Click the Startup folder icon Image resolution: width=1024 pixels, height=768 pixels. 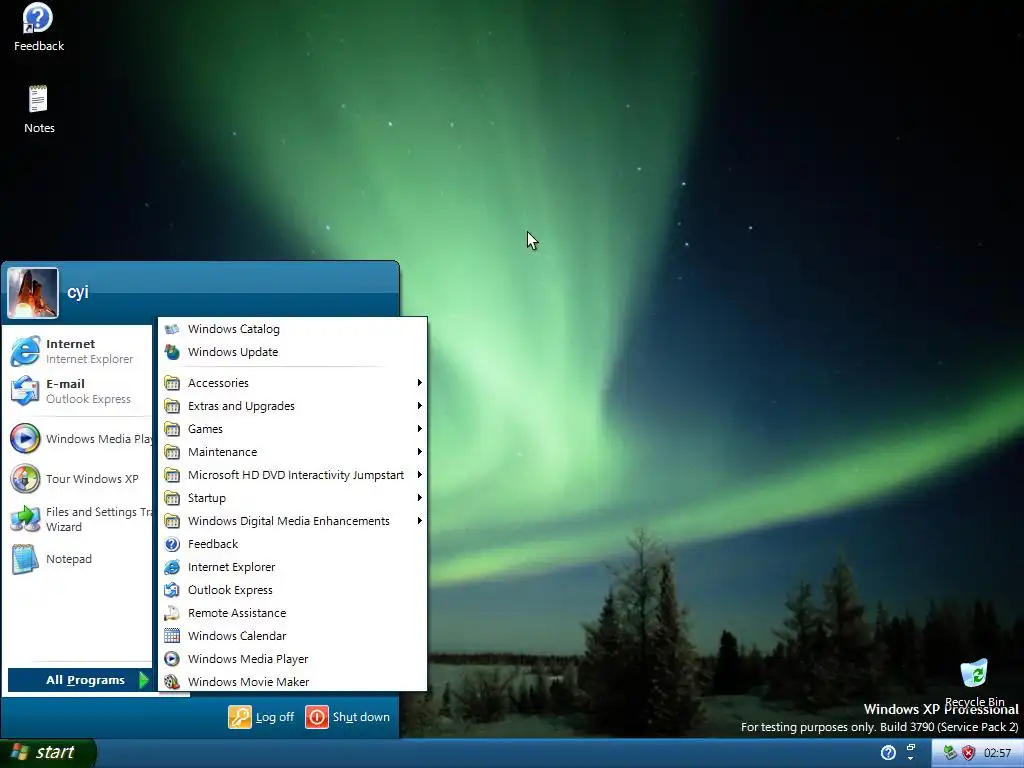coord(172,498)
